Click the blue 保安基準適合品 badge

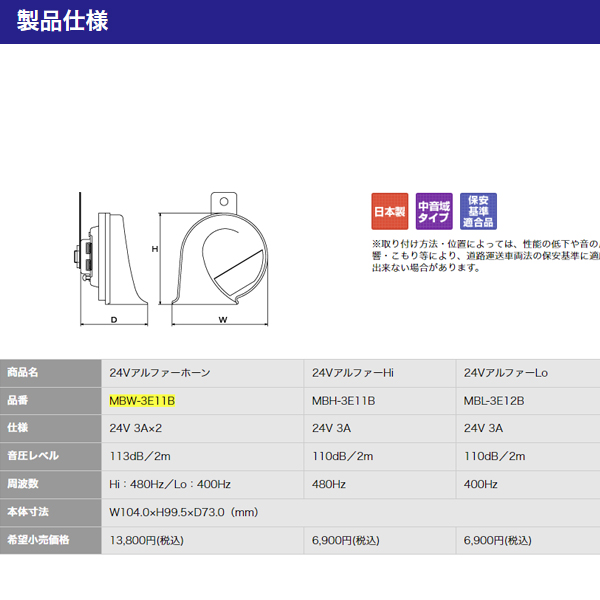tap(478, 212)
